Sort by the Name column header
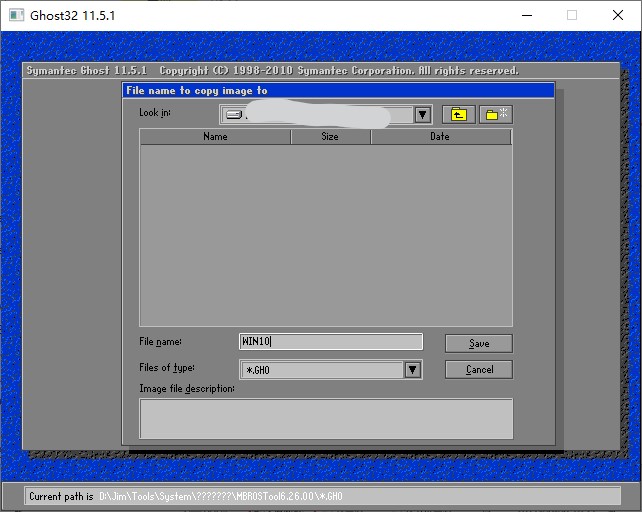Viewport: 642px width, 512px height. tap(215, 137)
